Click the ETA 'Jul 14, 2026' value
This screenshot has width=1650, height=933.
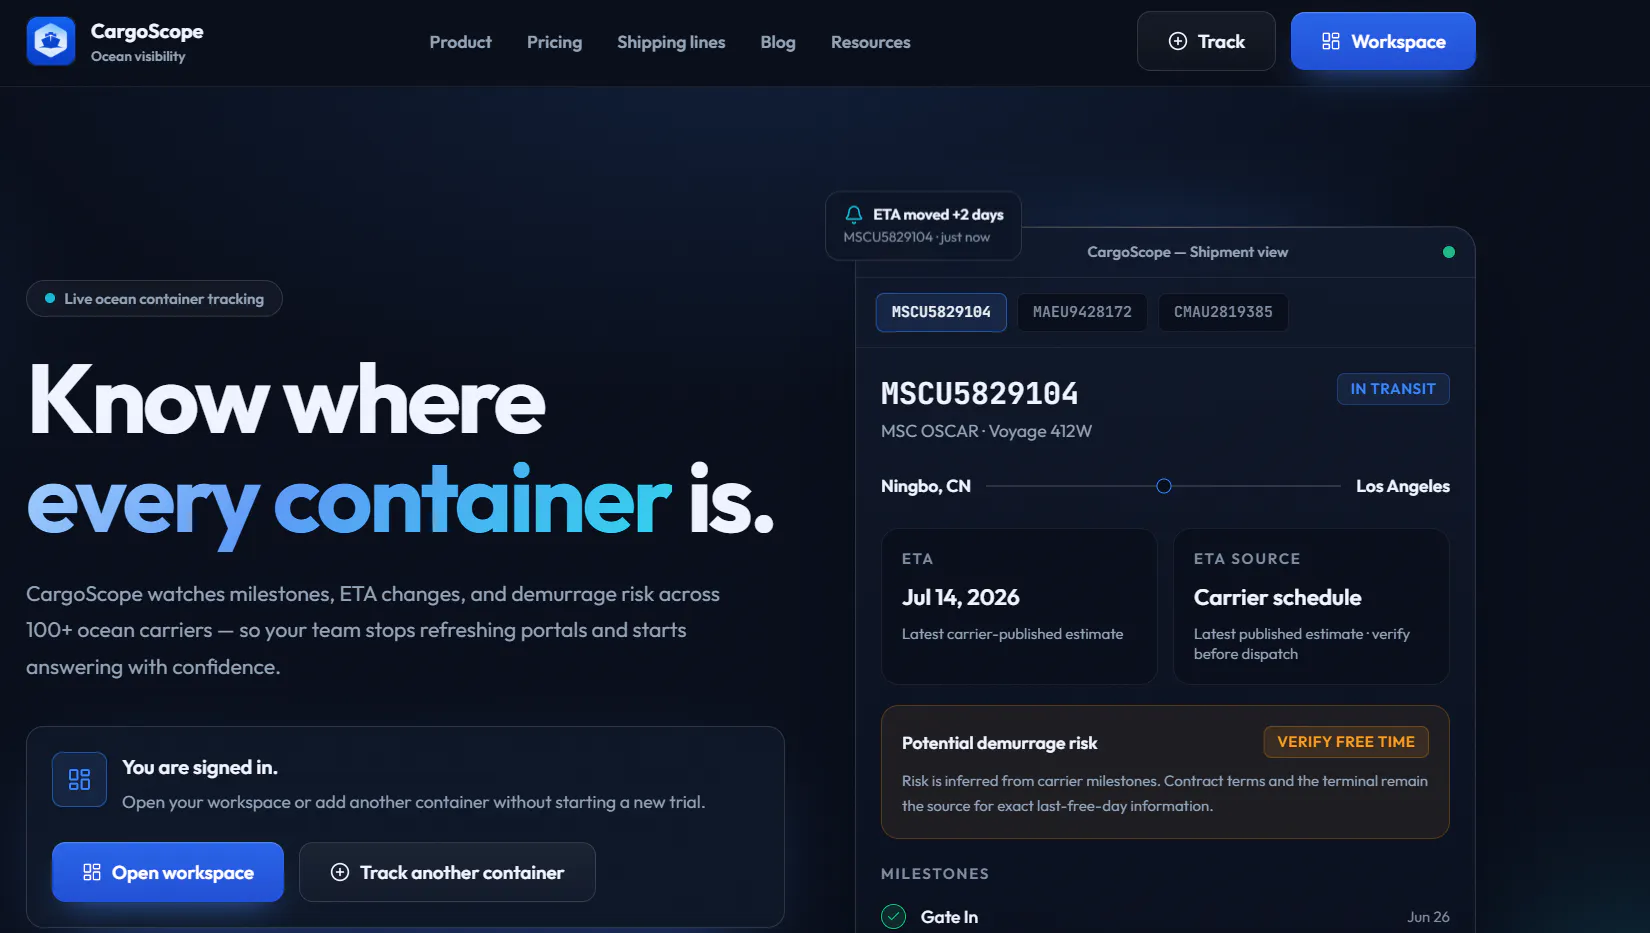[961, 597]
